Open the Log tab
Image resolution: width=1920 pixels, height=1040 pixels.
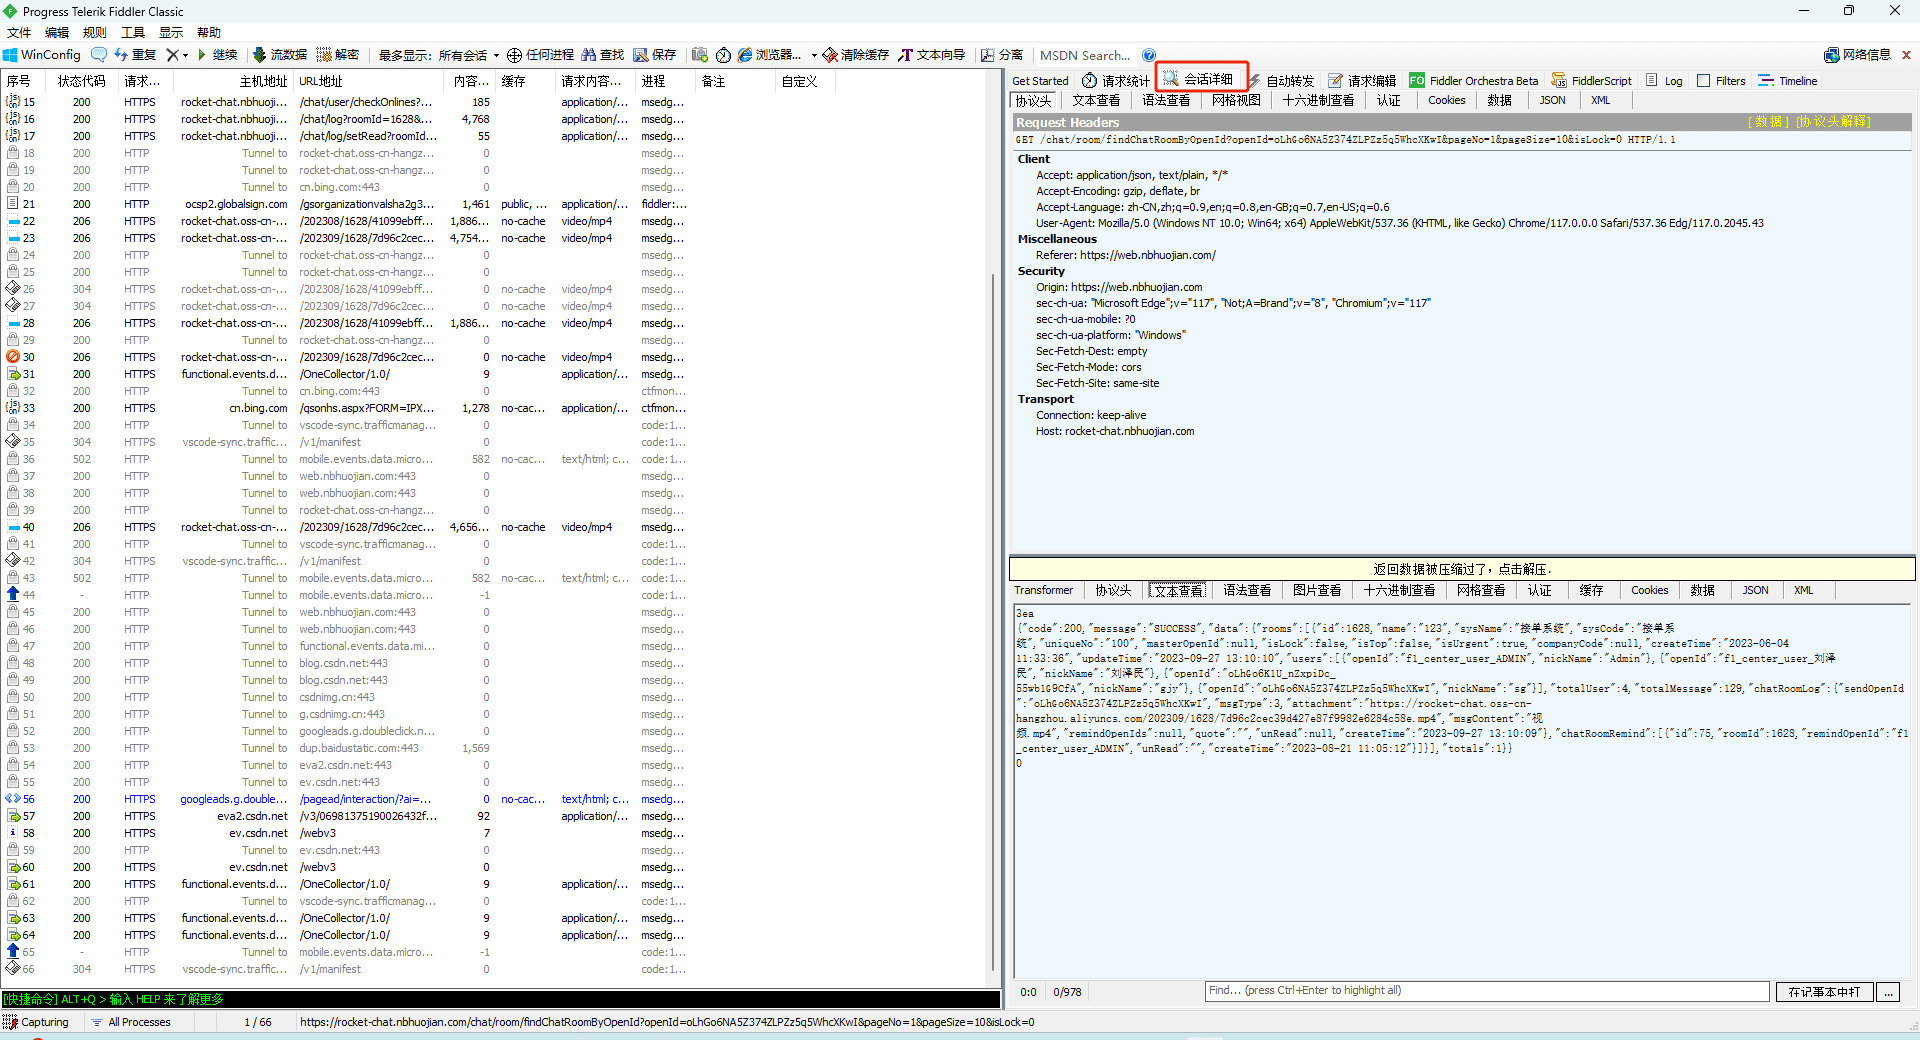click(x=1664, y=81)
